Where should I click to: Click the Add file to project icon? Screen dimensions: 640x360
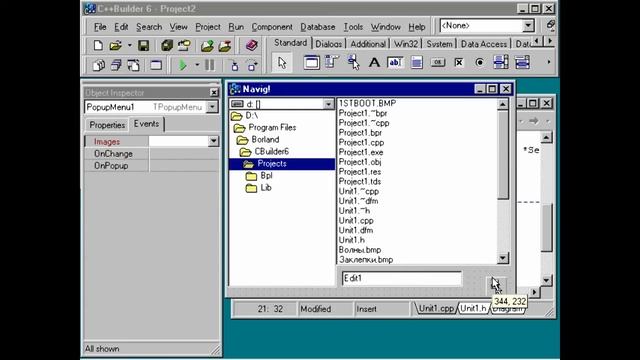[207, 45]
